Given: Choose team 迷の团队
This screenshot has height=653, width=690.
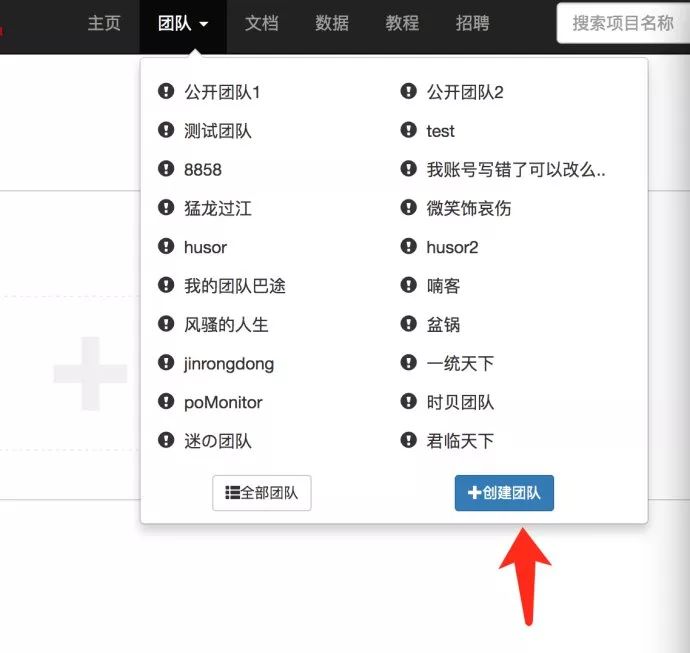Looking at the screenshot, I should tap(218, 441).
